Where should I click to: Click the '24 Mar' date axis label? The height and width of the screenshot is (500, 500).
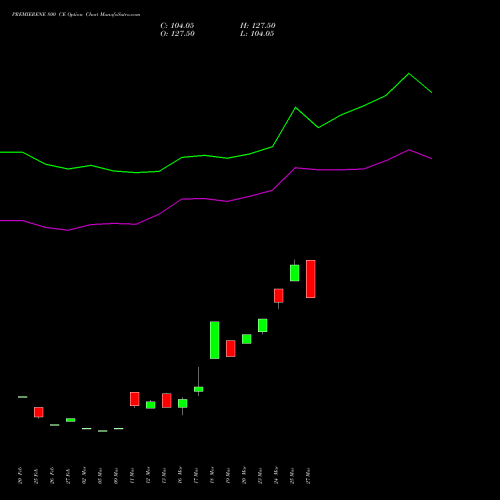(276, 475)
